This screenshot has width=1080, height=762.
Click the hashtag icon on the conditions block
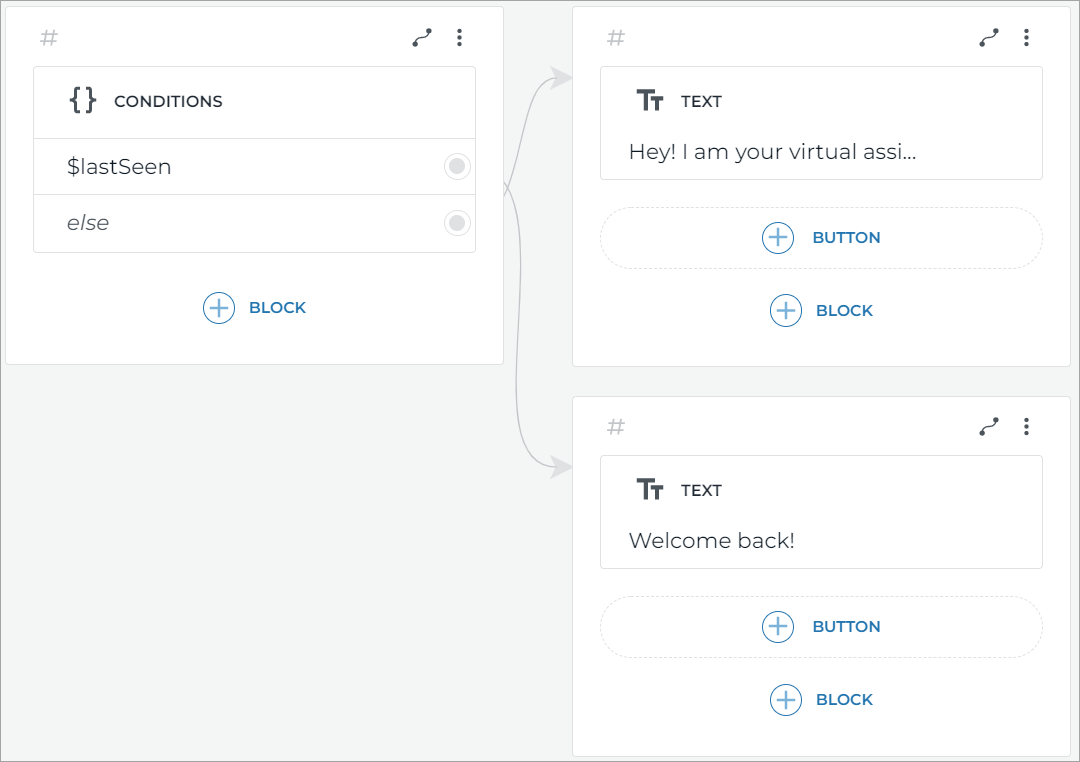click(47, 38)
